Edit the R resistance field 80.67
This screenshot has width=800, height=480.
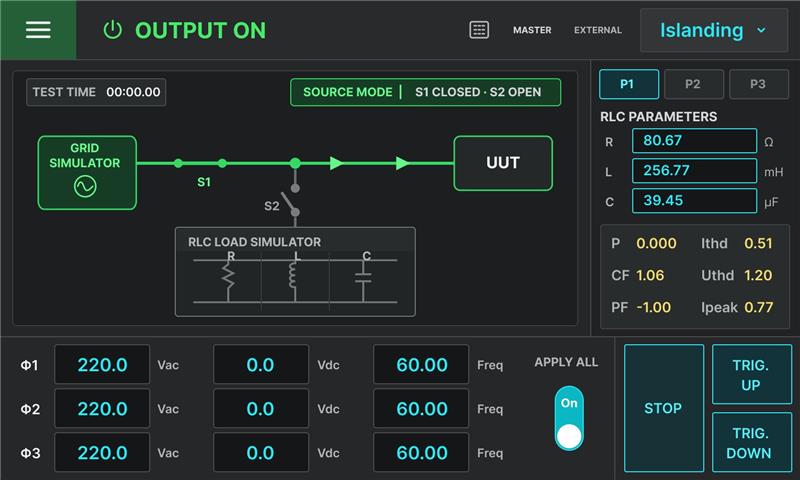(694, 141)
